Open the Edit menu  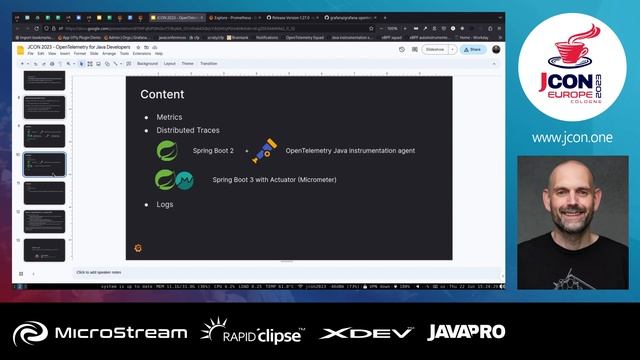click(41, 53)
